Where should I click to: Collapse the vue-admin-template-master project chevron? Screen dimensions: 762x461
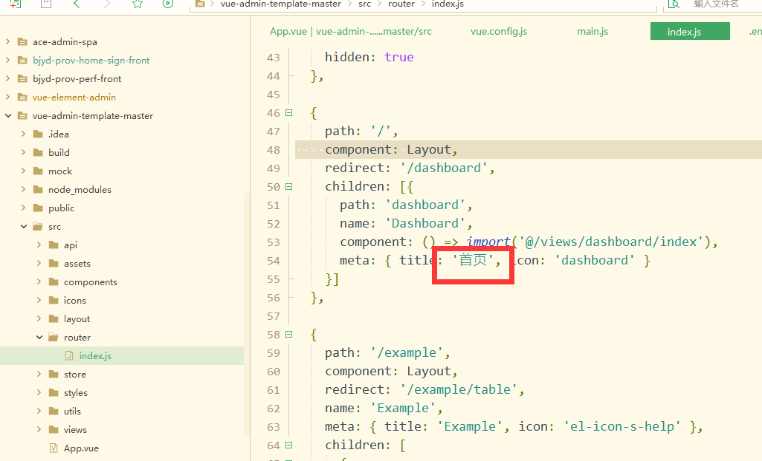pyautogui.click(x=8, y=116)
